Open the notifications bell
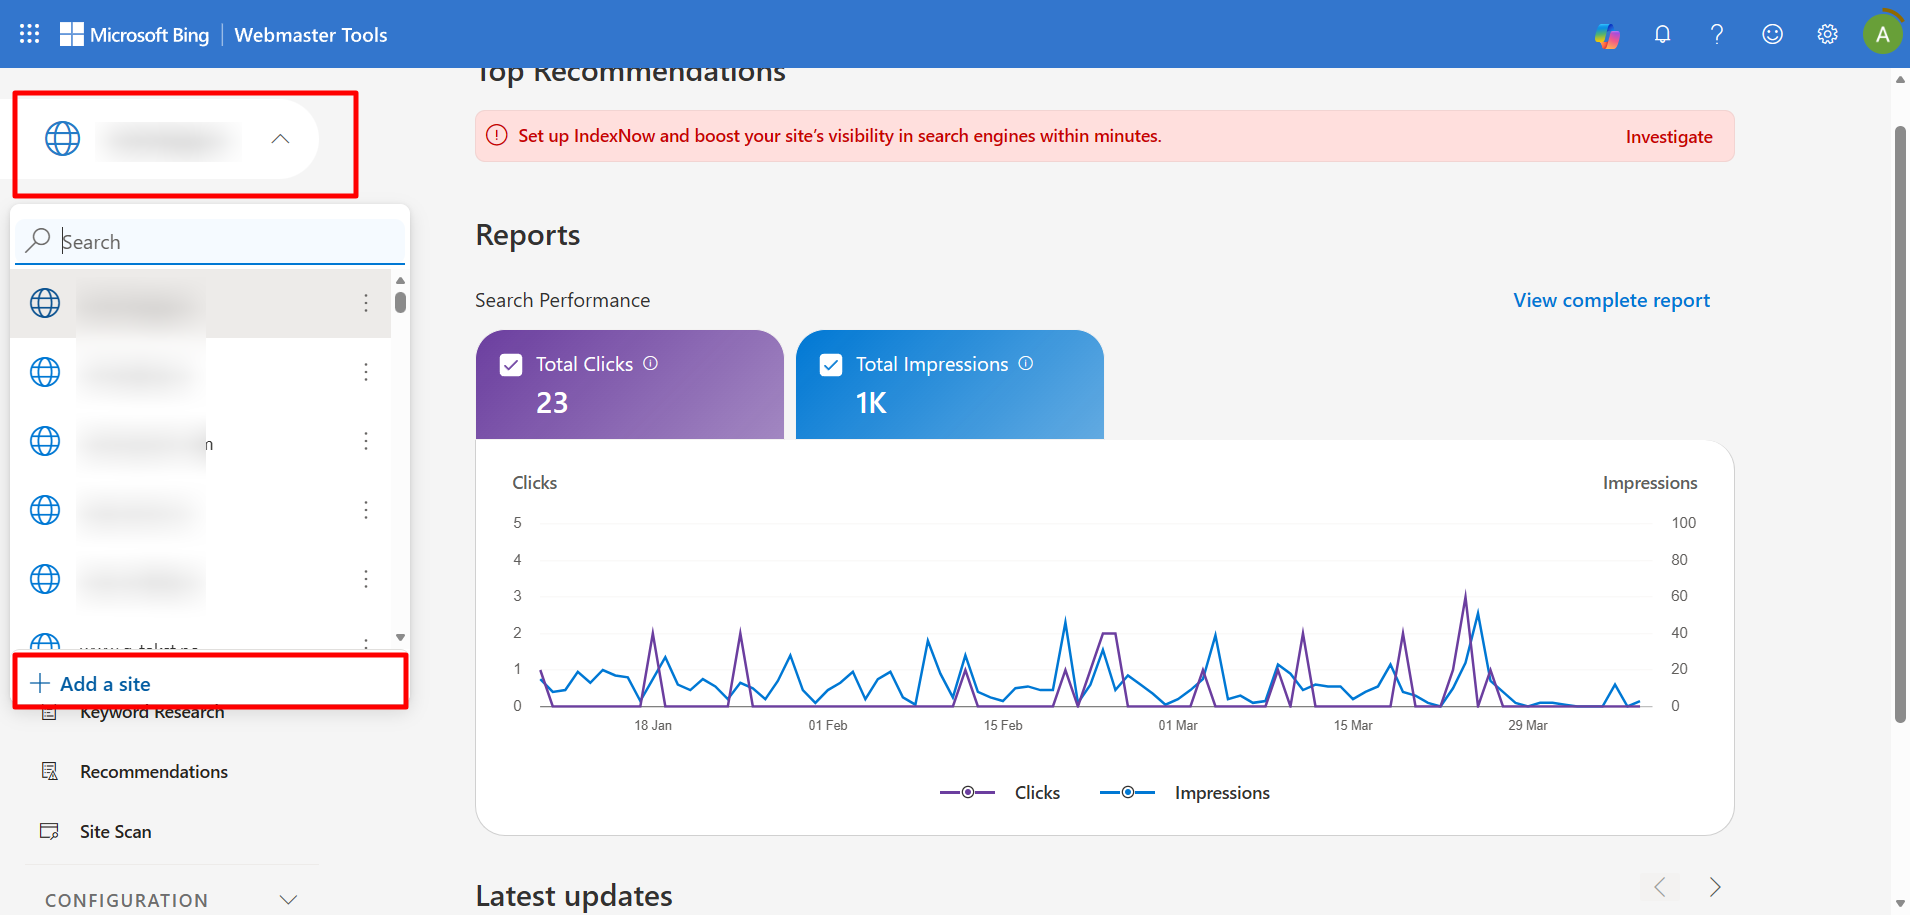Viewport: 1910px width, 915px height. (x=1663, y=34)
